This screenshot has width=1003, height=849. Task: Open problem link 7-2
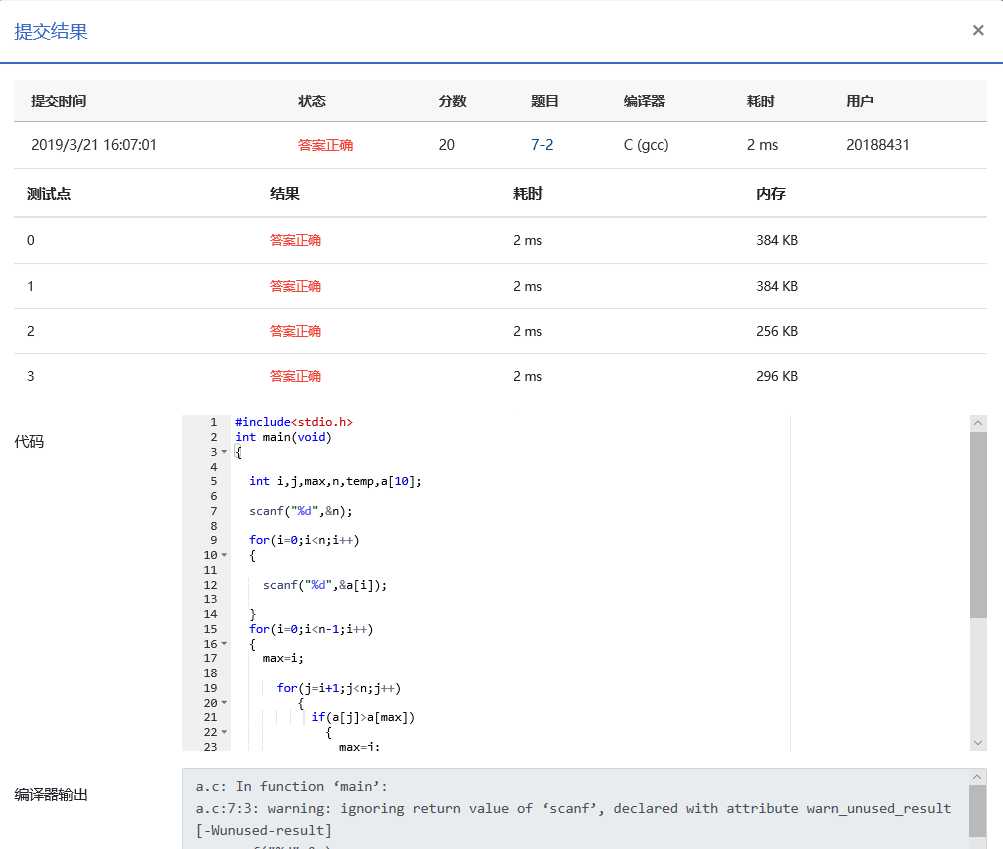(x=542, y=145)
